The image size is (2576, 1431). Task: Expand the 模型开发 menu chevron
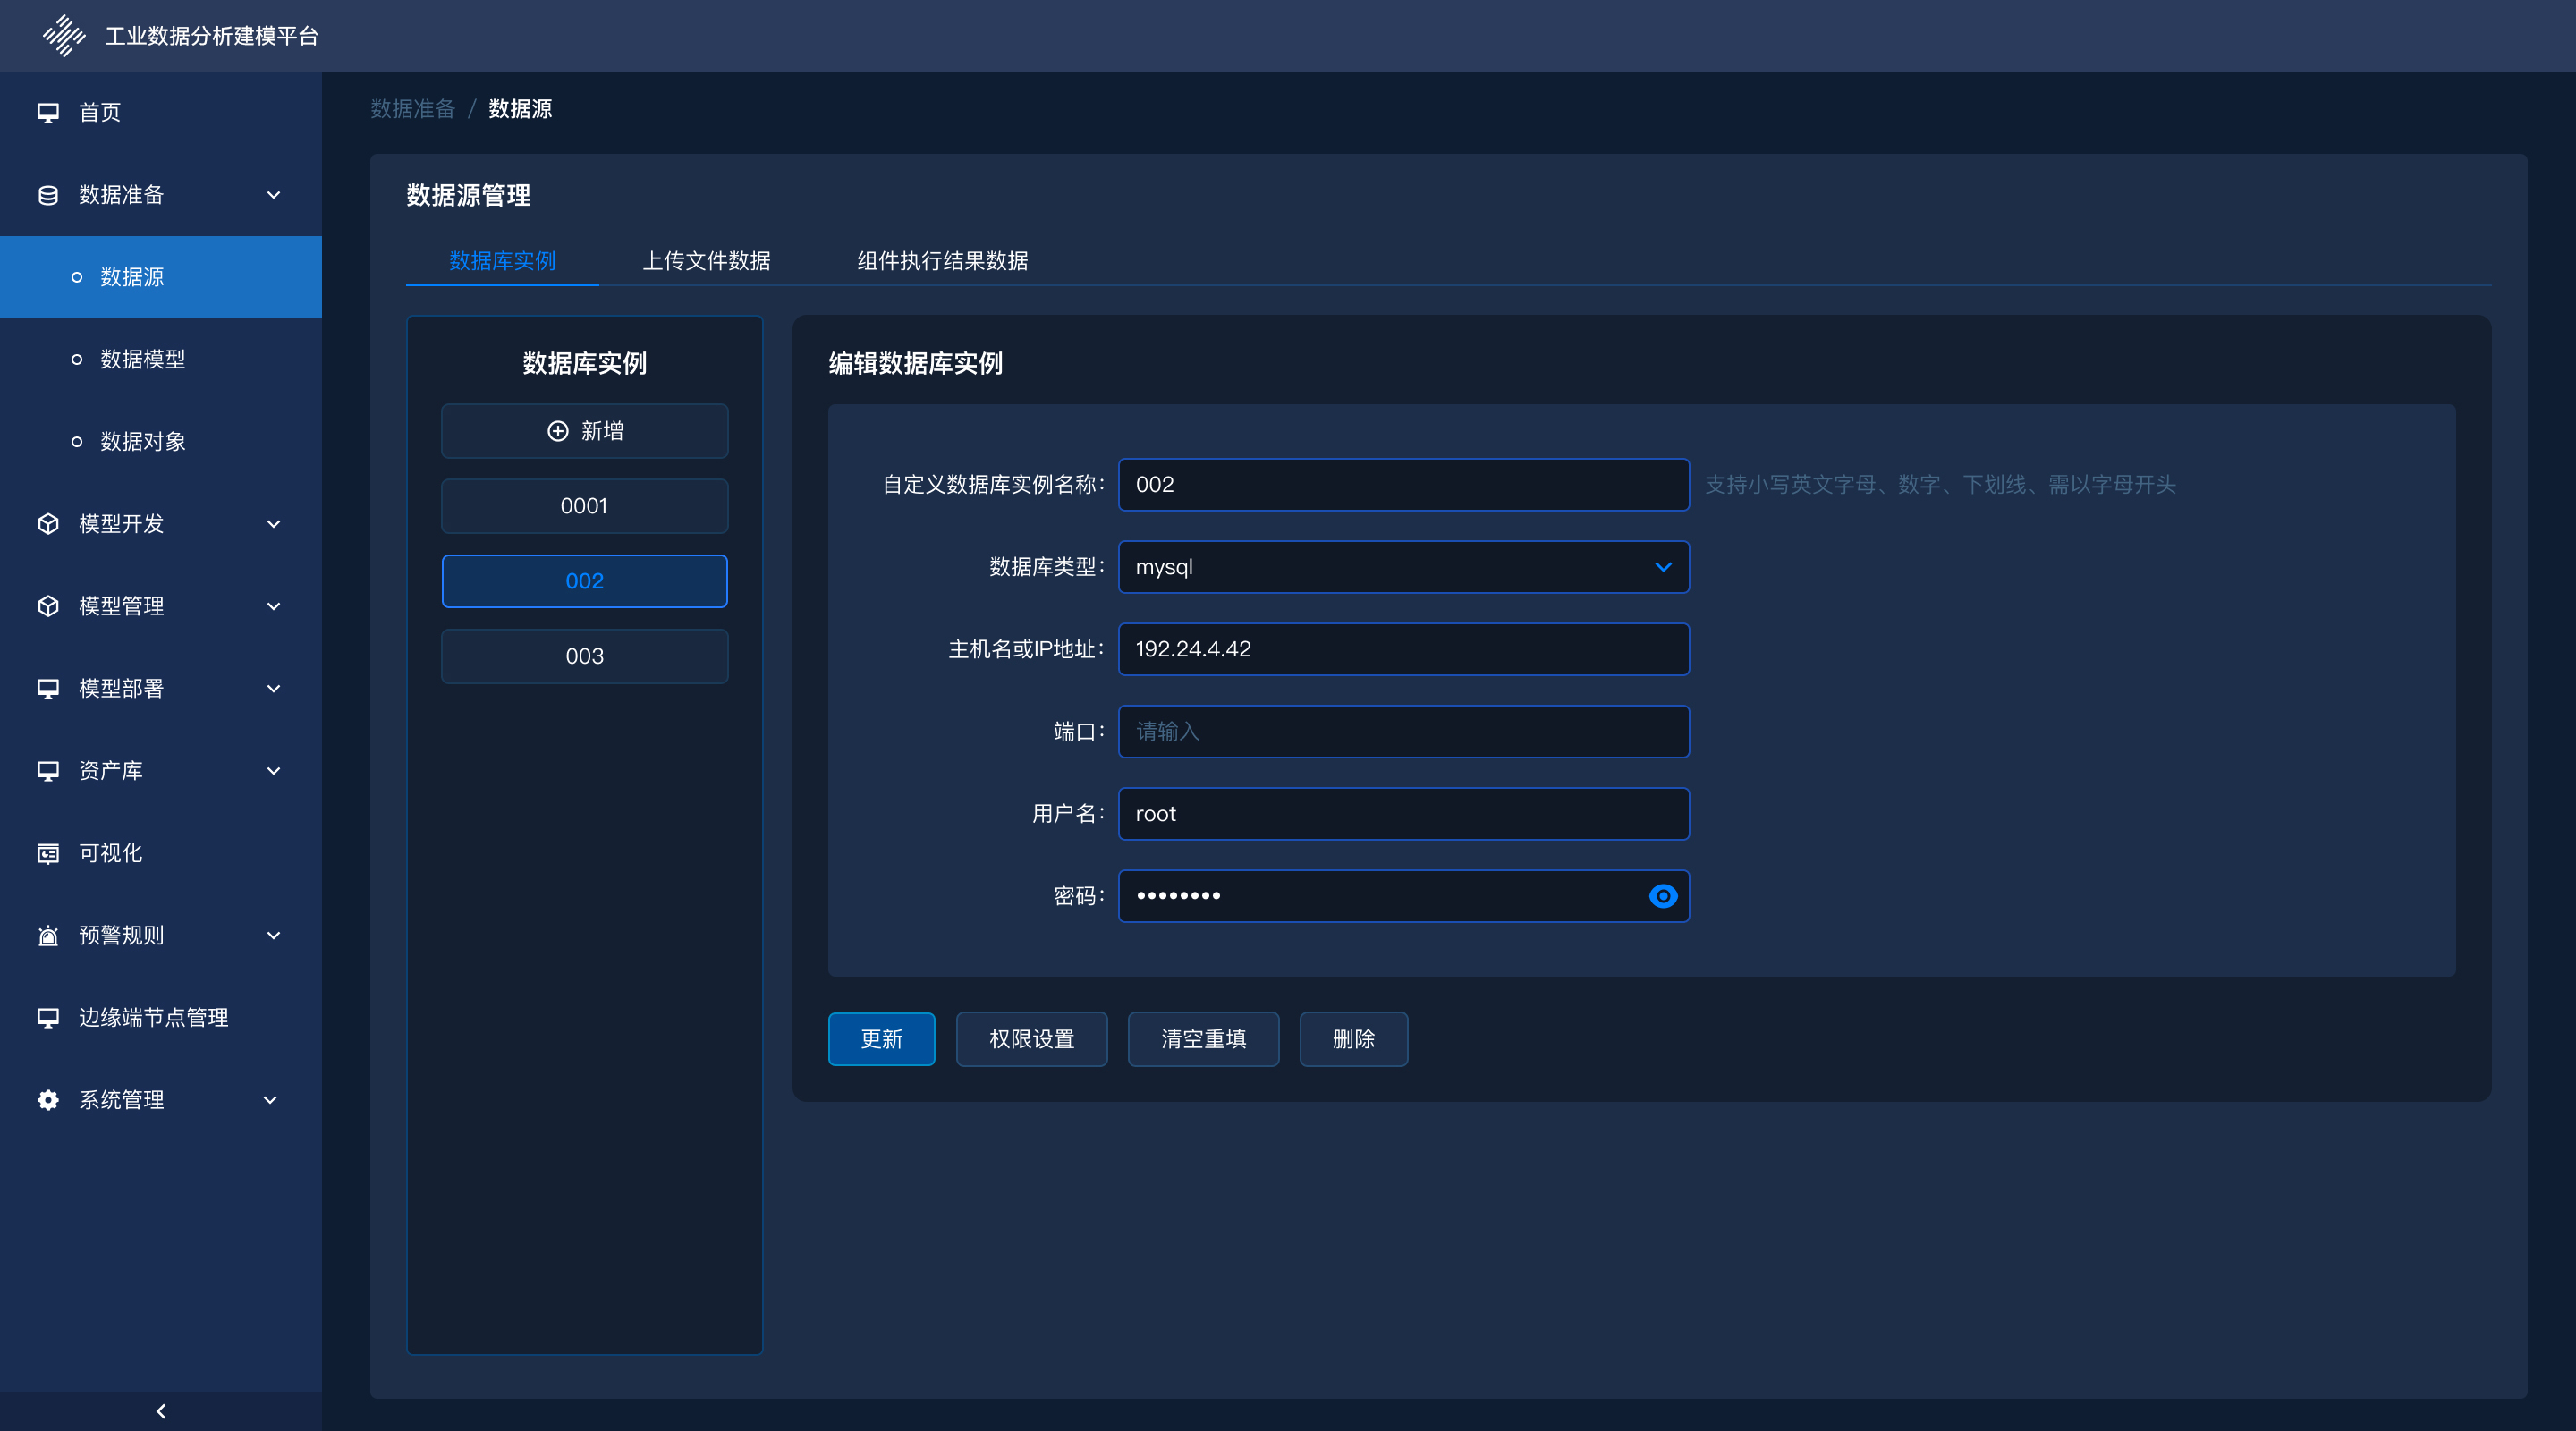coord(273,524)
